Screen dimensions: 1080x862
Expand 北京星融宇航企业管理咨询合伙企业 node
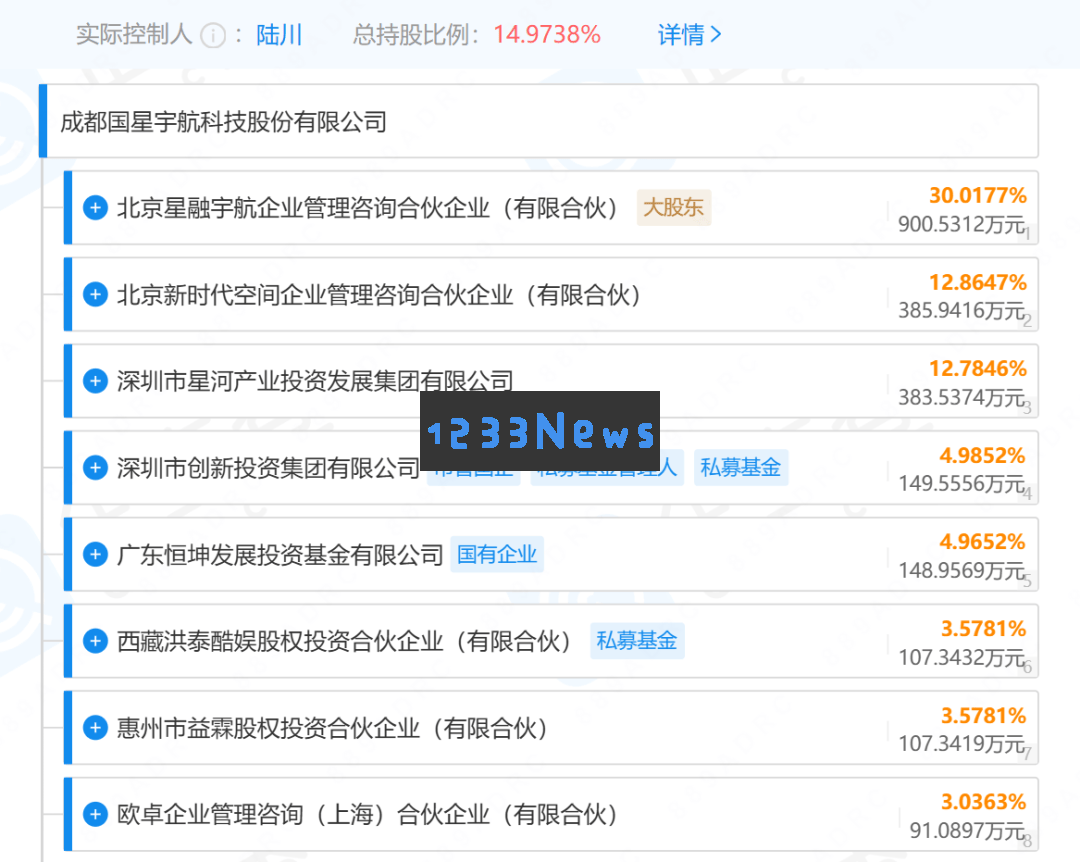pyautogui.click(x=95, y=207)
